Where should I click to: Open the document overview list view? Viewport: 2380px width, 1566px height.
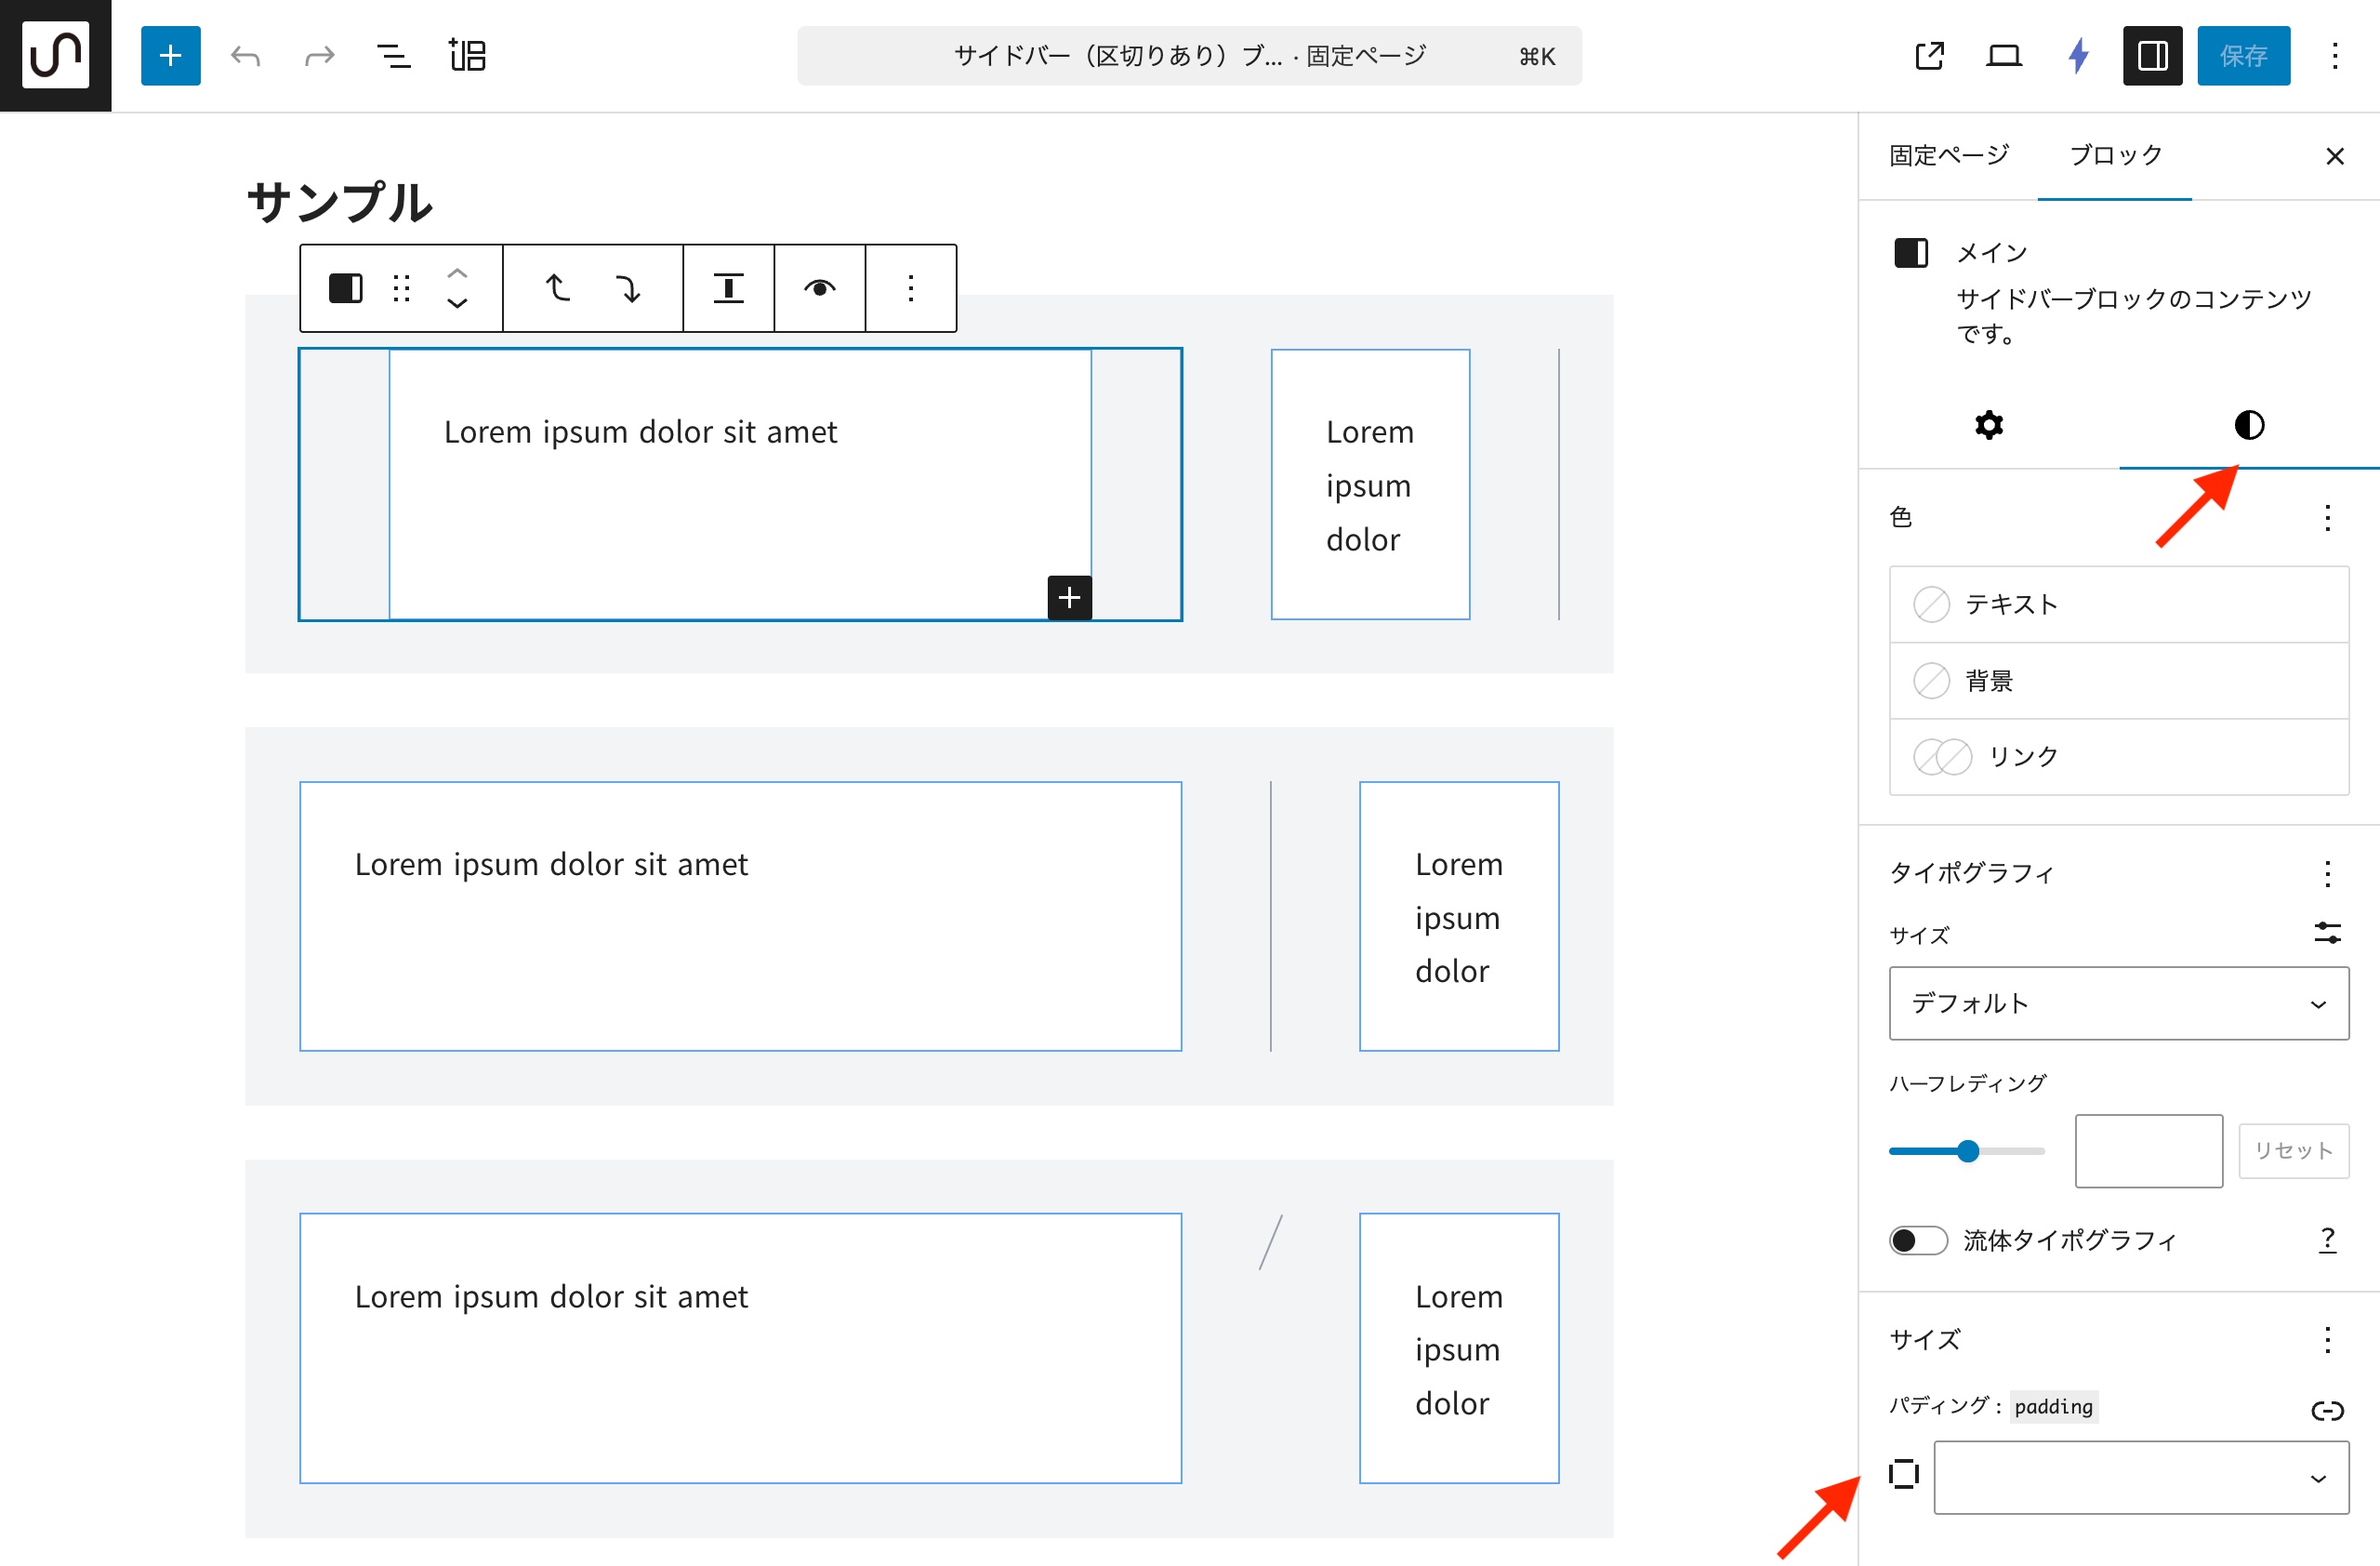[393, 56]
